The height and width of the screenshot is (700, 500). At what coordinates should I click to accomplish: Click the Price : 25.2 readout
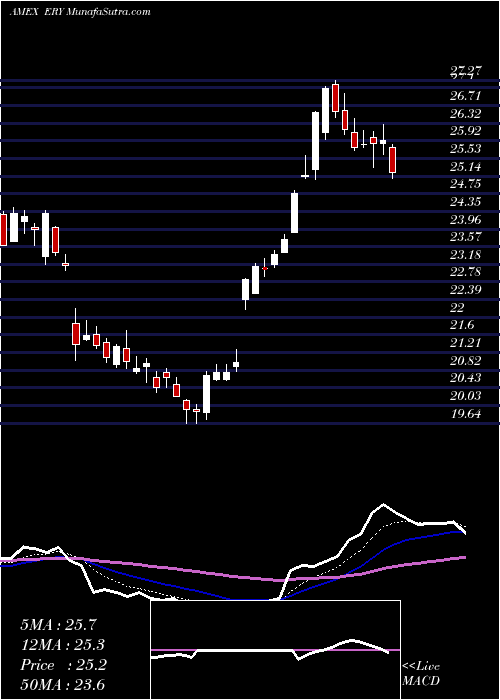[x=63, y=665]
